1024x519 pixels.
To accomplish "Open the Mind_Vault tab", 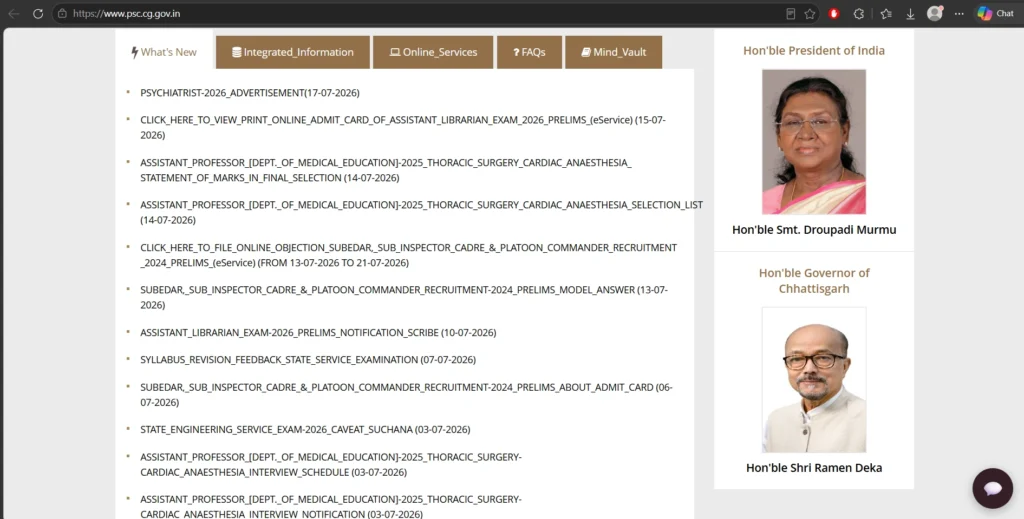I will 613,52.
